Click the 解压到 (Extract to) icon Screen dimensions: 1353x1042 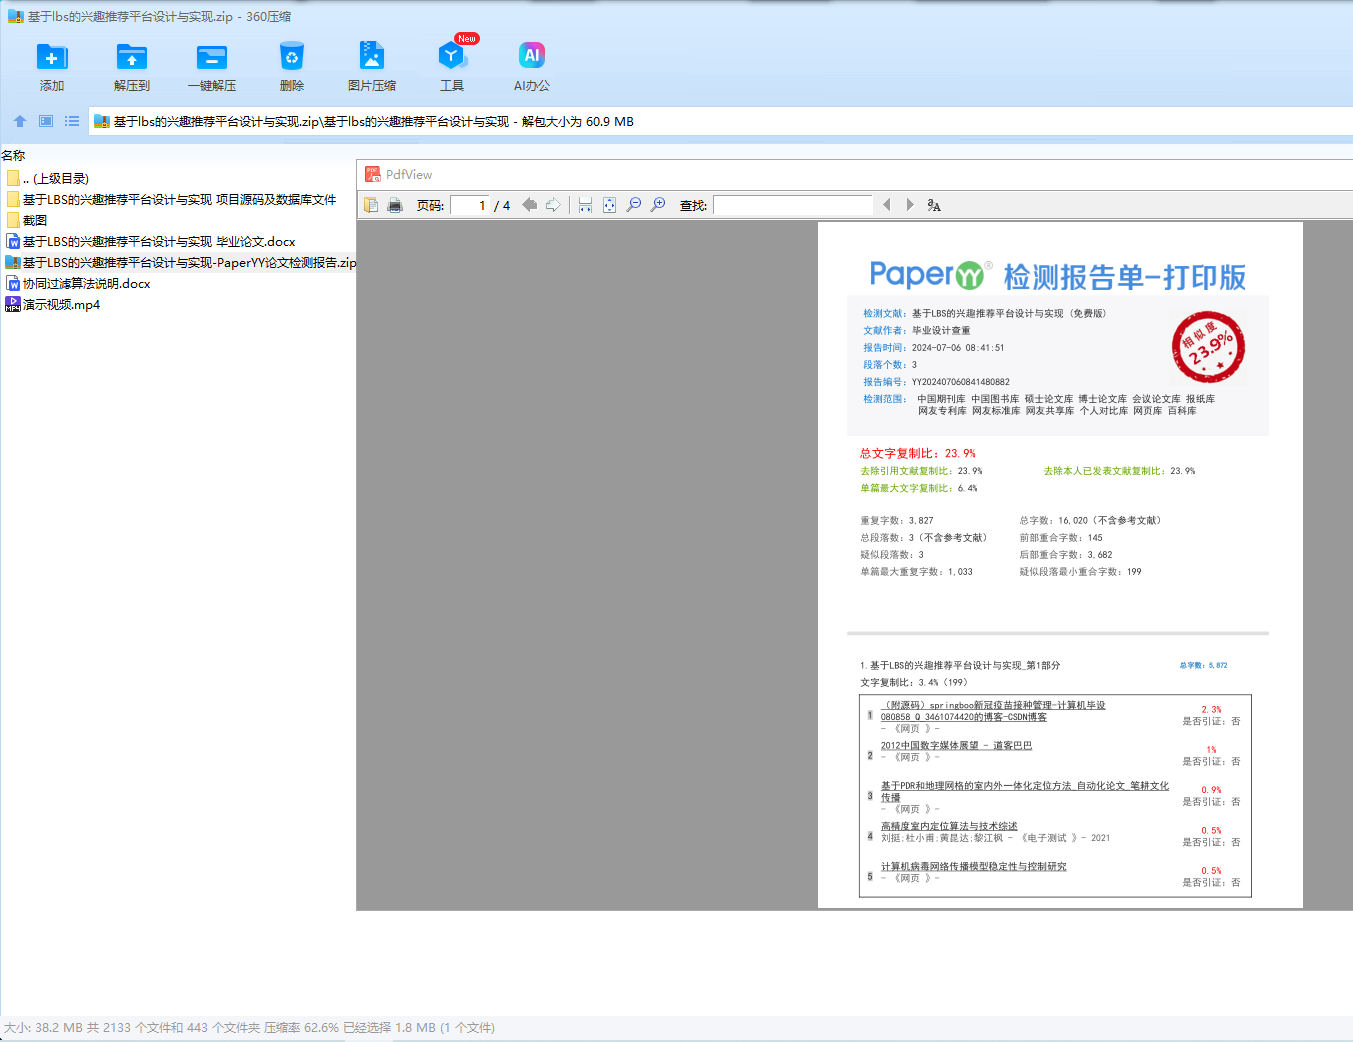click(131, 57)
